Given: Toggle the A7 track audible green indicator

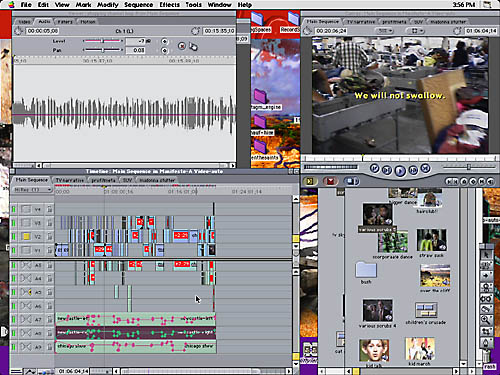Looking at the screenshot, I should pyautogui.click(x=14, y=319).
